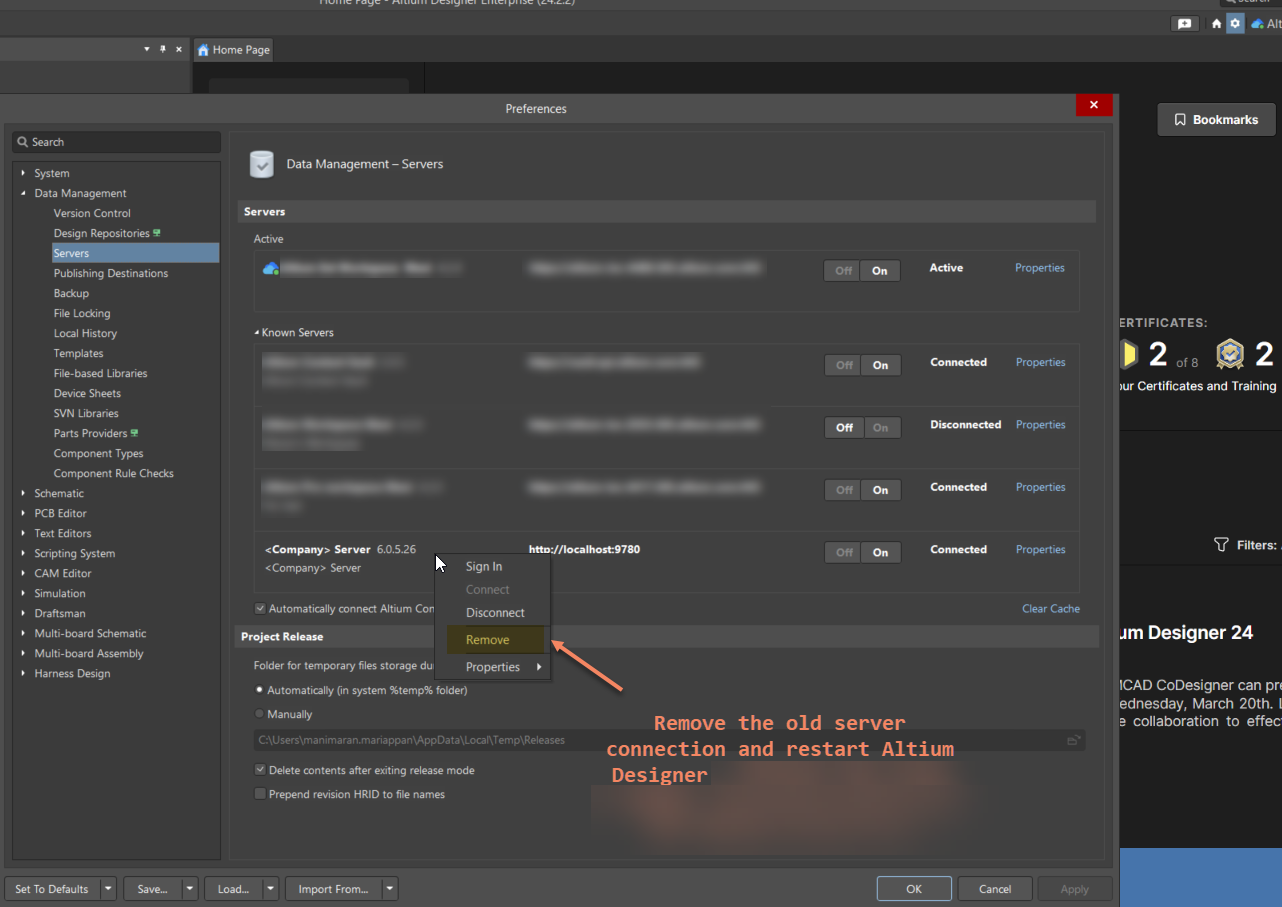Click the Search box in the Preferences tree

click(116, 142)
